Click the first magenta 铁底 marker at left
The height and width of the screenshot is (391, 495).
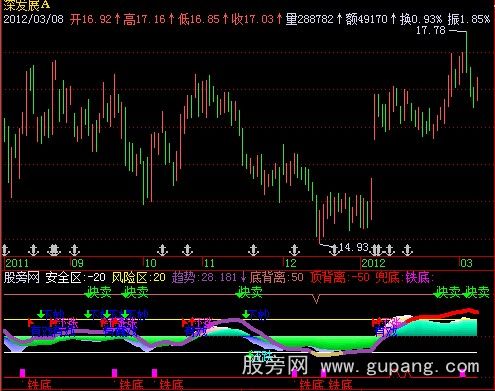22,373
